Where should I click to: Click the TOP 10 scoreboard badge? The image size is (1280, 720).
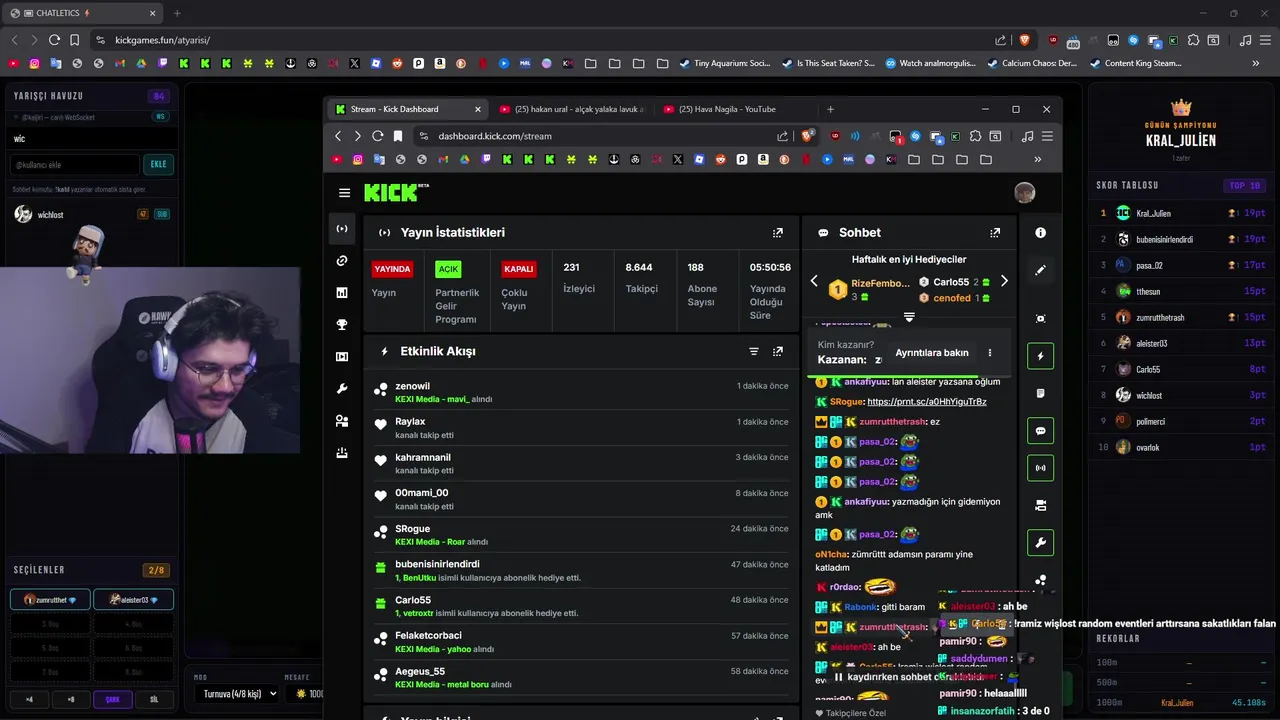1245,185
